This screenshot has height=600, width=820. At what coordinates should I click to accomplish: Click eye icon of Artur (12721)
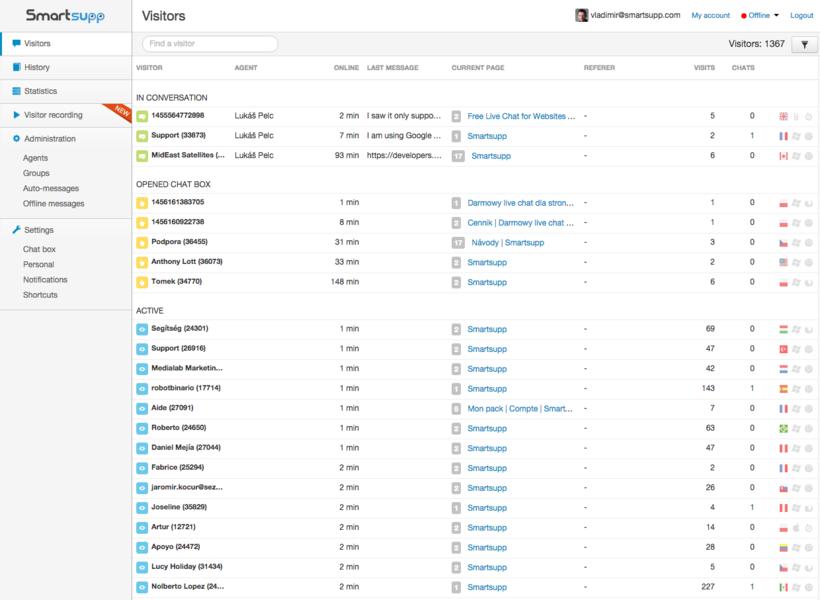click(142, 528)
